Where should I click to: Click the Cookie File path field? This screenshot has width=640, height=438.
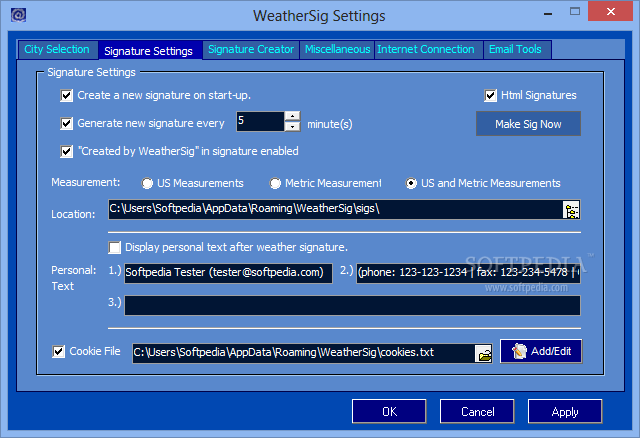click(x=304, y=353)
